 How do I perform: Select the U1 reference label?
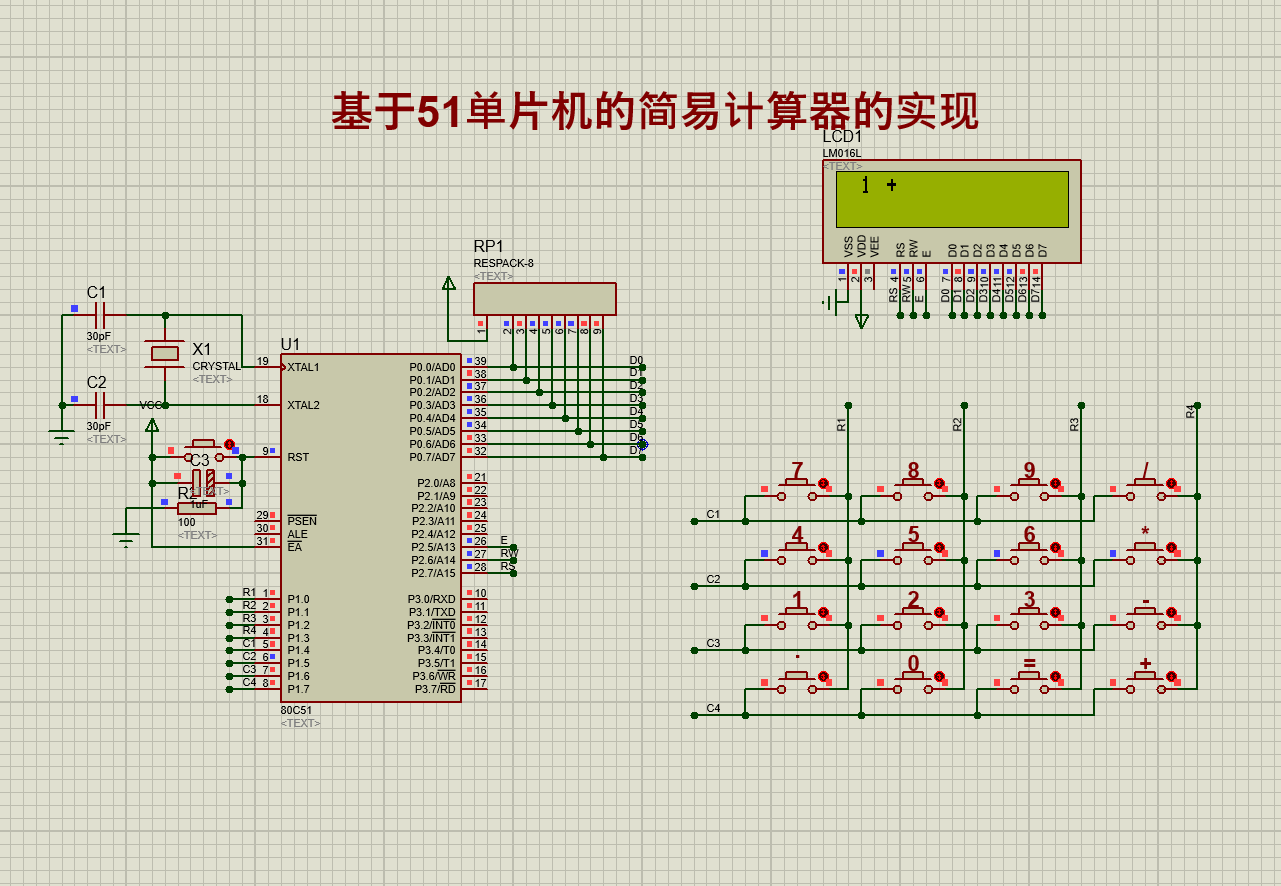pos(290,344)
